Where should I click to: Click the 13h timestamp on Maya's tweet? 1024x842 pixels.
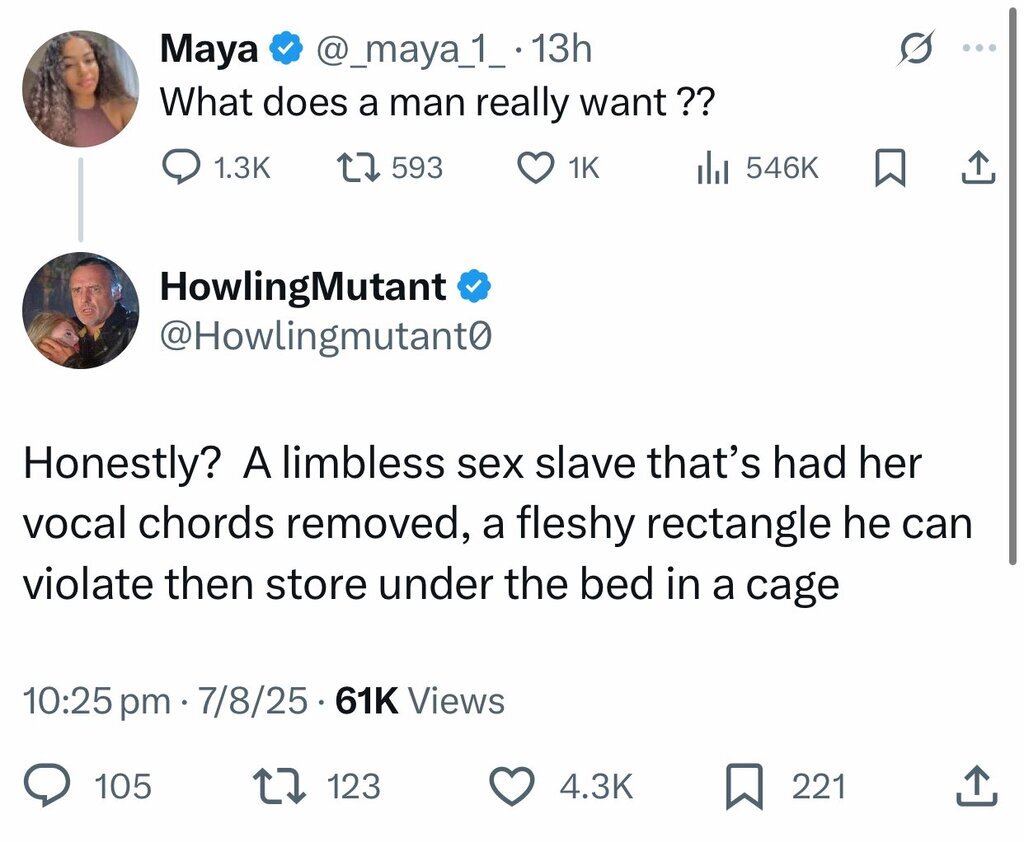tap(563, 50)
